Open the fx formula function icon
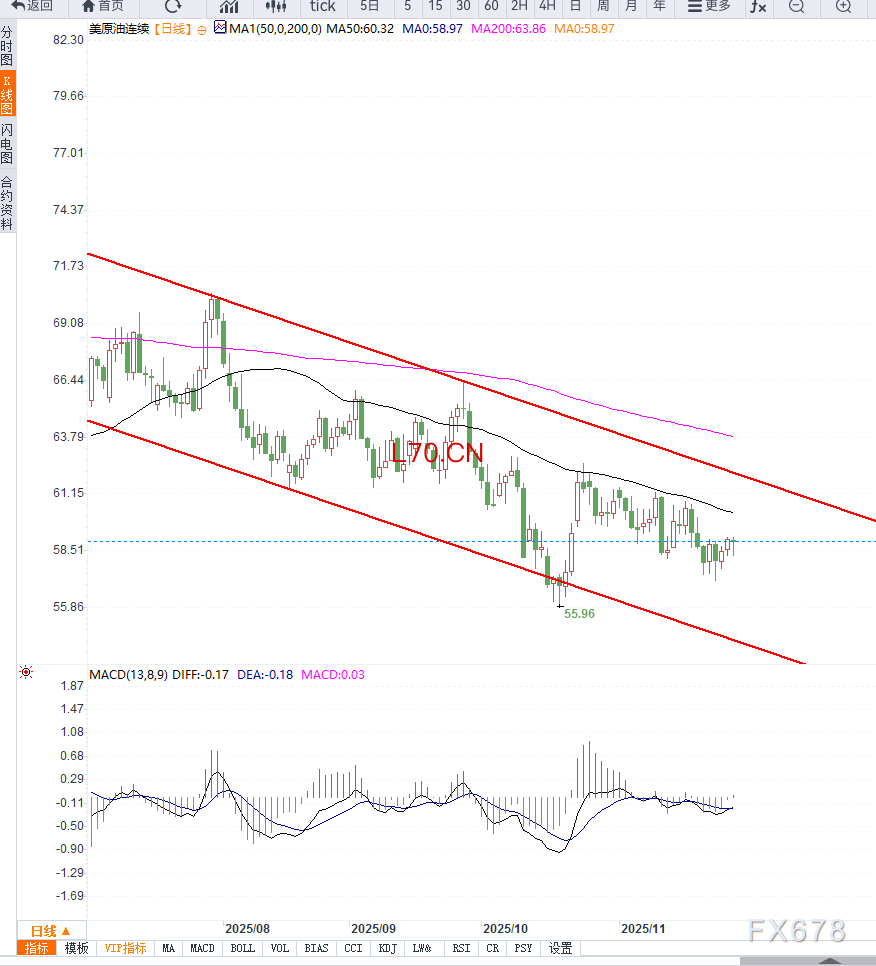876x966 pixels. click(758, 6)
